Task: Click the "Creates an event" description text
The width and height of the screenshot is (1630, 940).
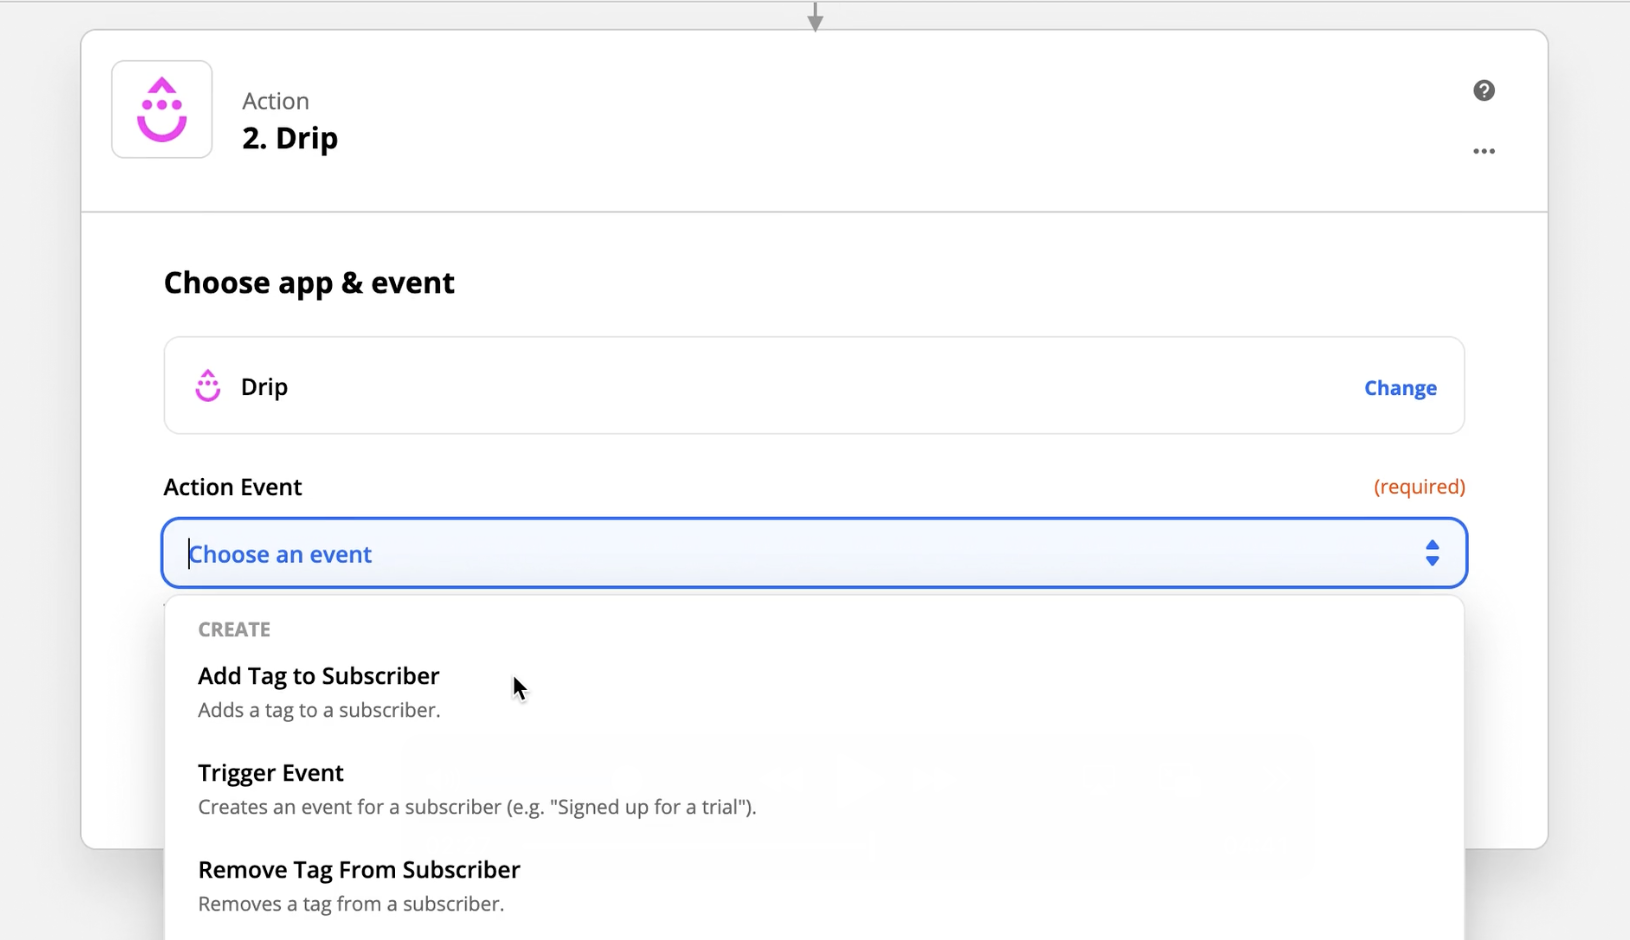Action: (477, 807)
